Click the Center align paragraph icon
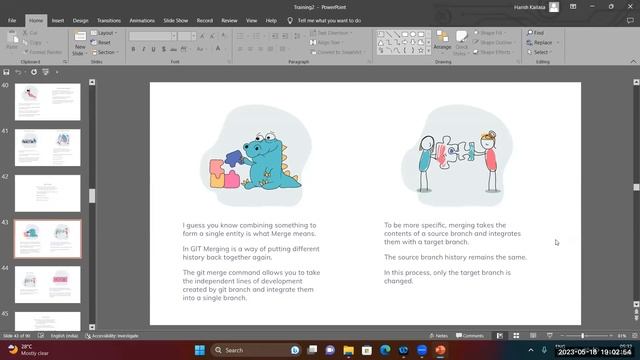The image size is (640, 360). point(250,49)
